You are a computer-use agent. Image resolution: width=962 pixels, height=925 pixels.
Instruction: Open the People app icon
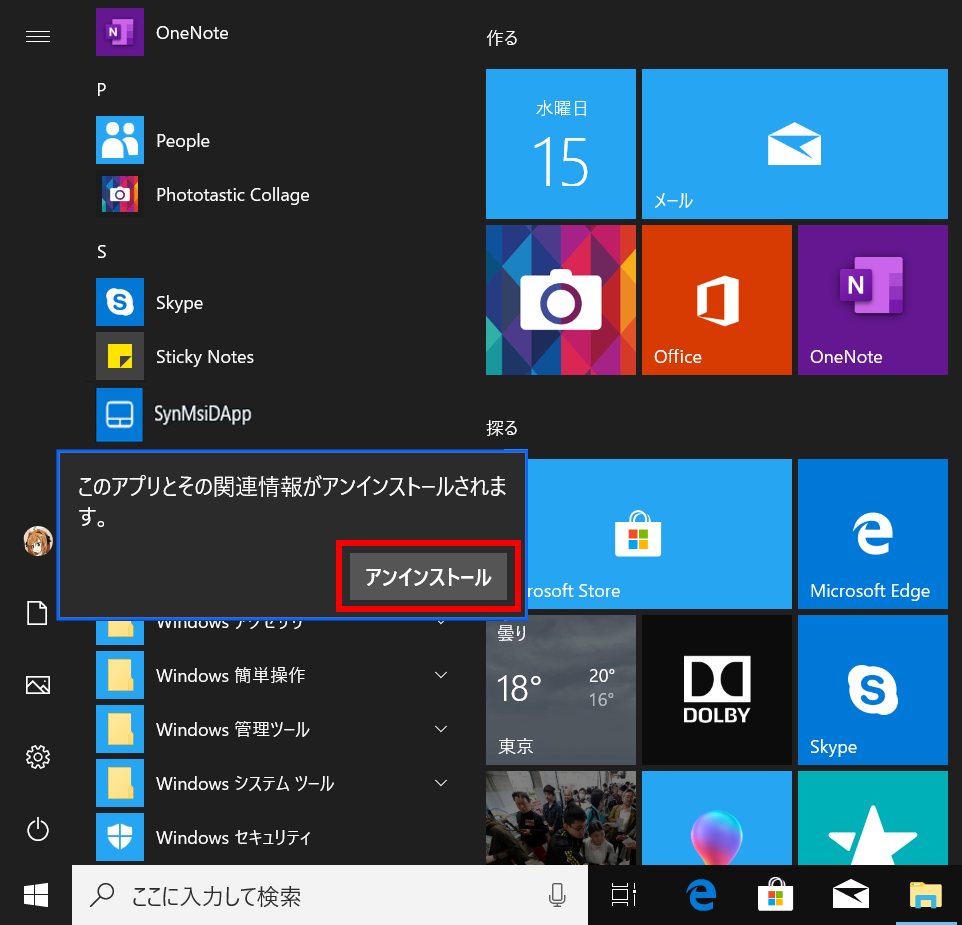[120, 140]
